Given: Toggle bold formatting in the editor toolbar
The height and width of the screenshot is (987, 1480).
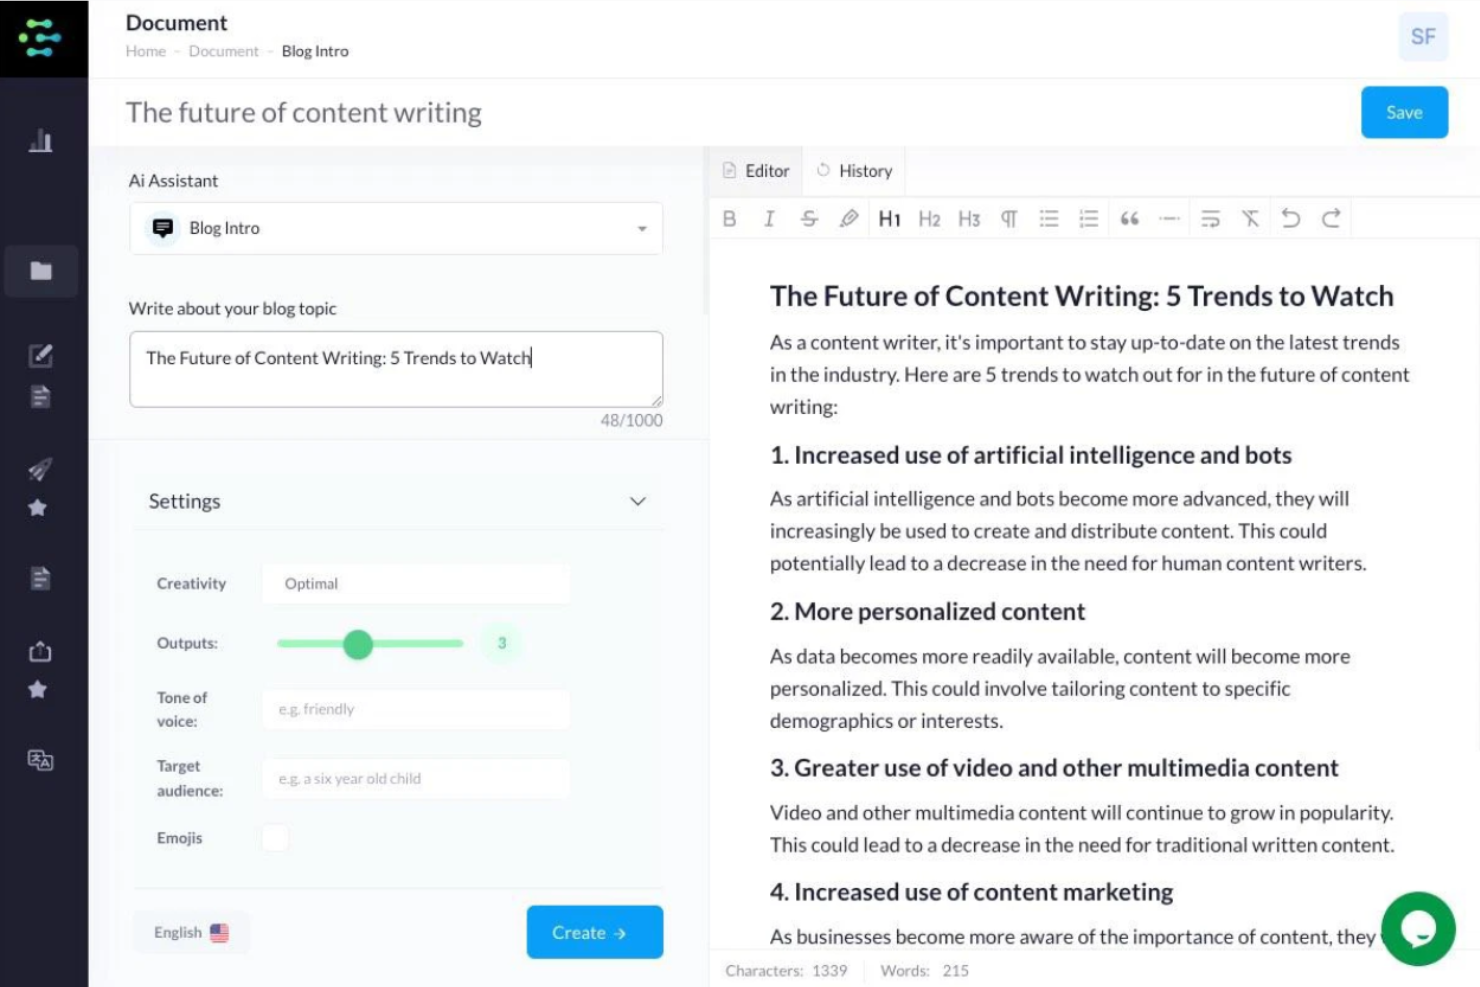Looking at the screenshot, I should 729,218.
